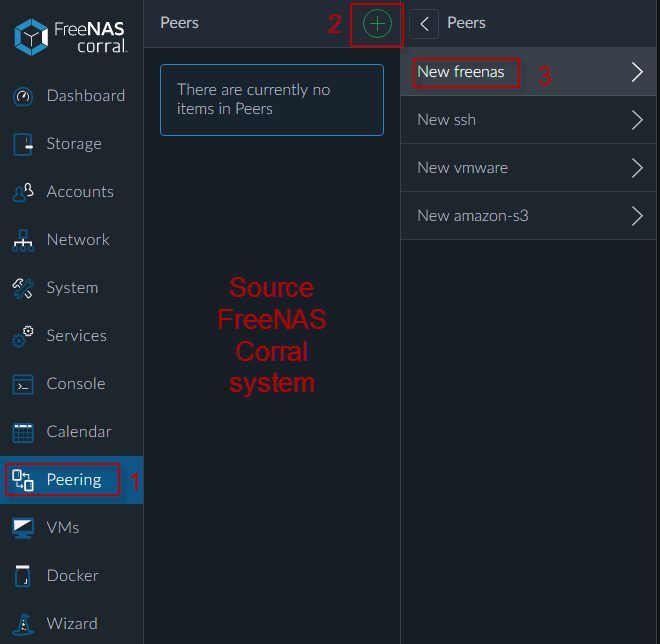660x644 pixels.
Task: Click the Docker container icon
Action: coord(23,576)
